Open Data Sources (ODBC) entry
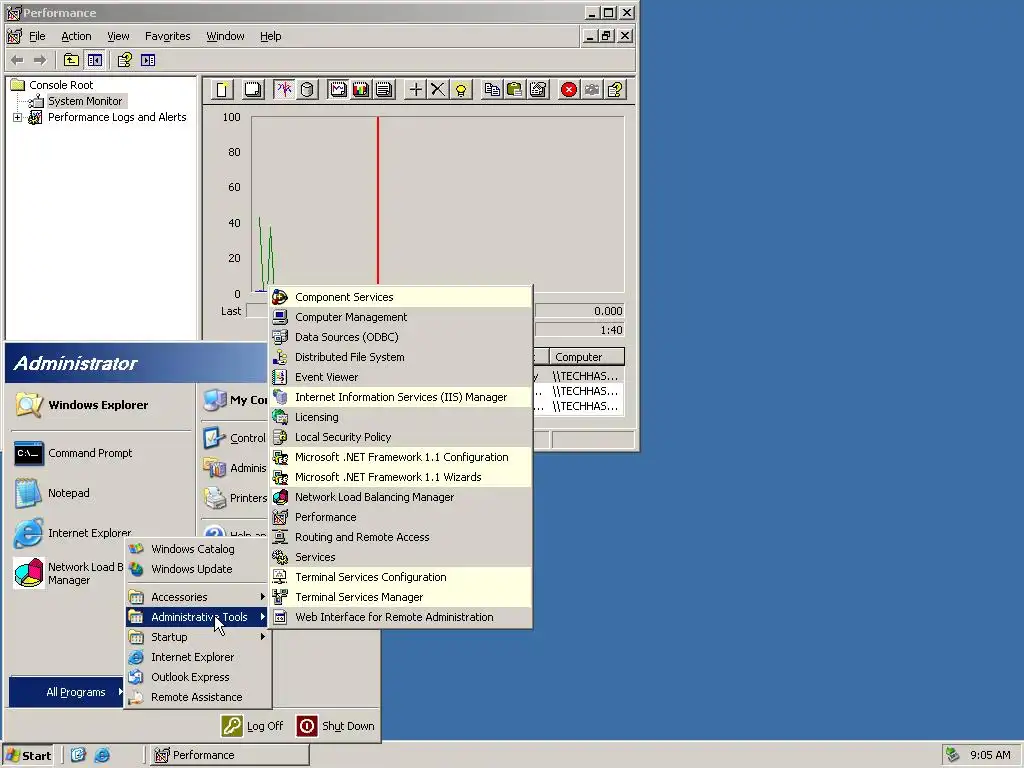Image resolution: width=1024 pixels, height=768 pixels. click(400, 337)
